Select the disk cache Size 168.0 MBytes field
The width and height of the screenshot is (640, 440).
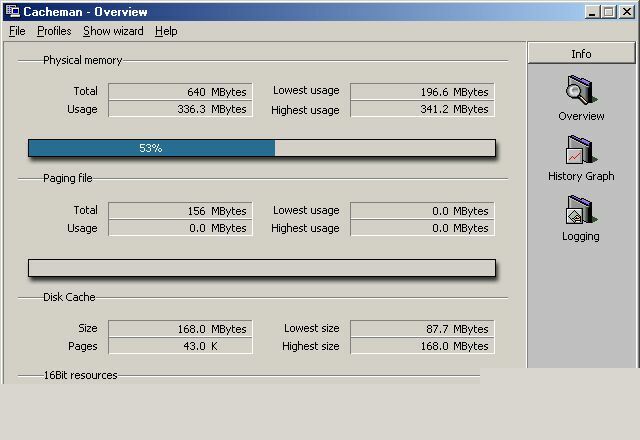[180, 329]
